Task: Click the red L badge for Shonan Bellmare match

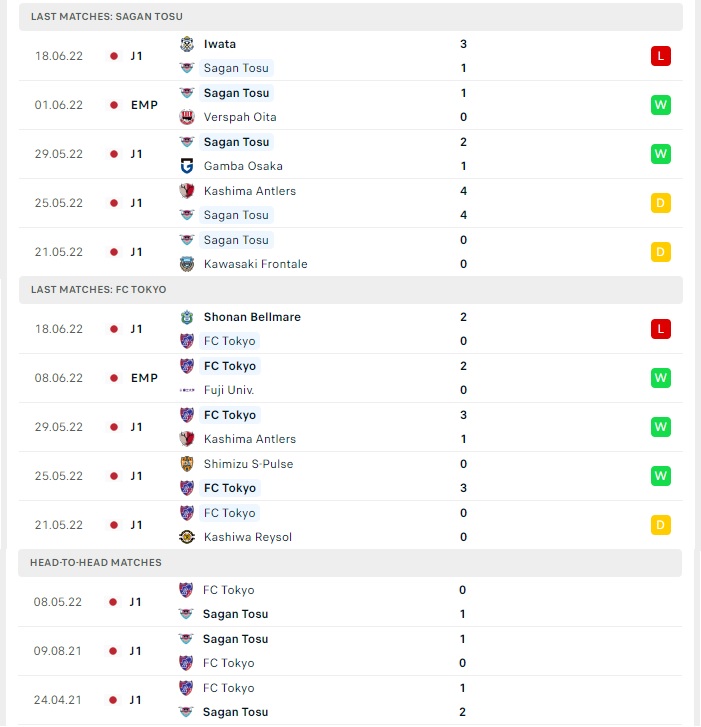Action: [661, 329]
